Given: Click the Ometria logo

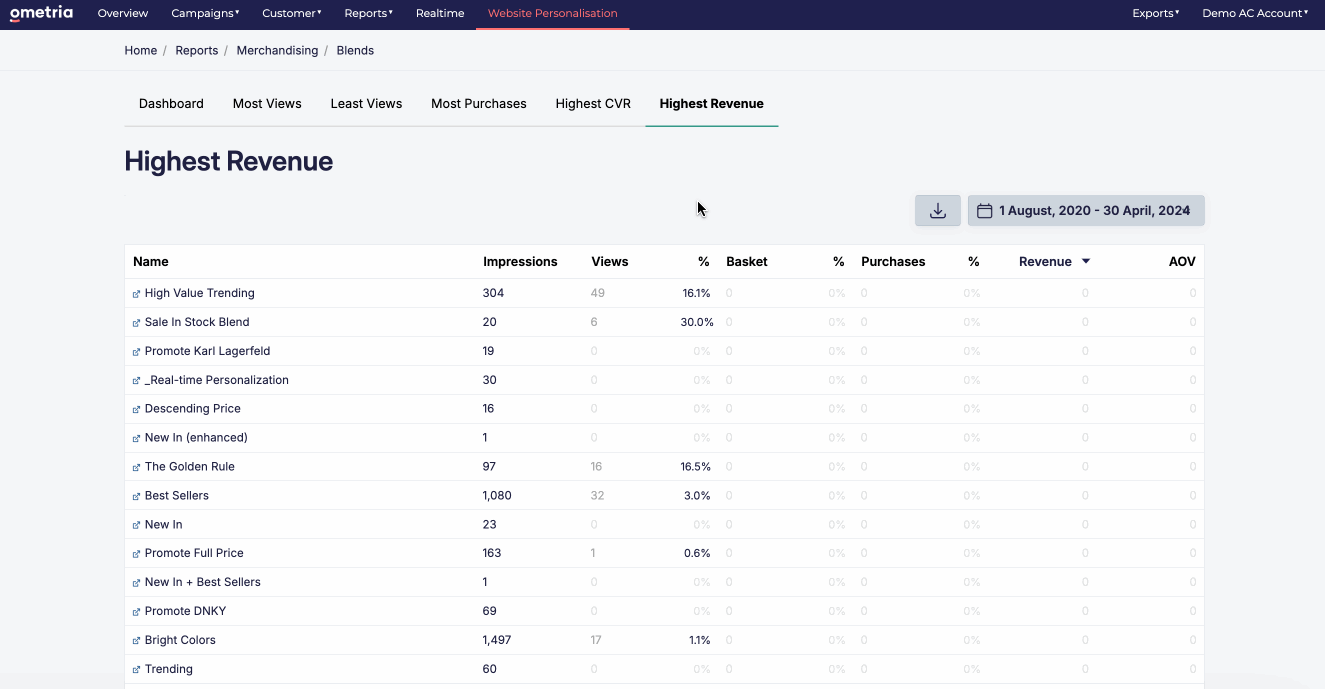Looking at the screenshot, I should [41, 13].
